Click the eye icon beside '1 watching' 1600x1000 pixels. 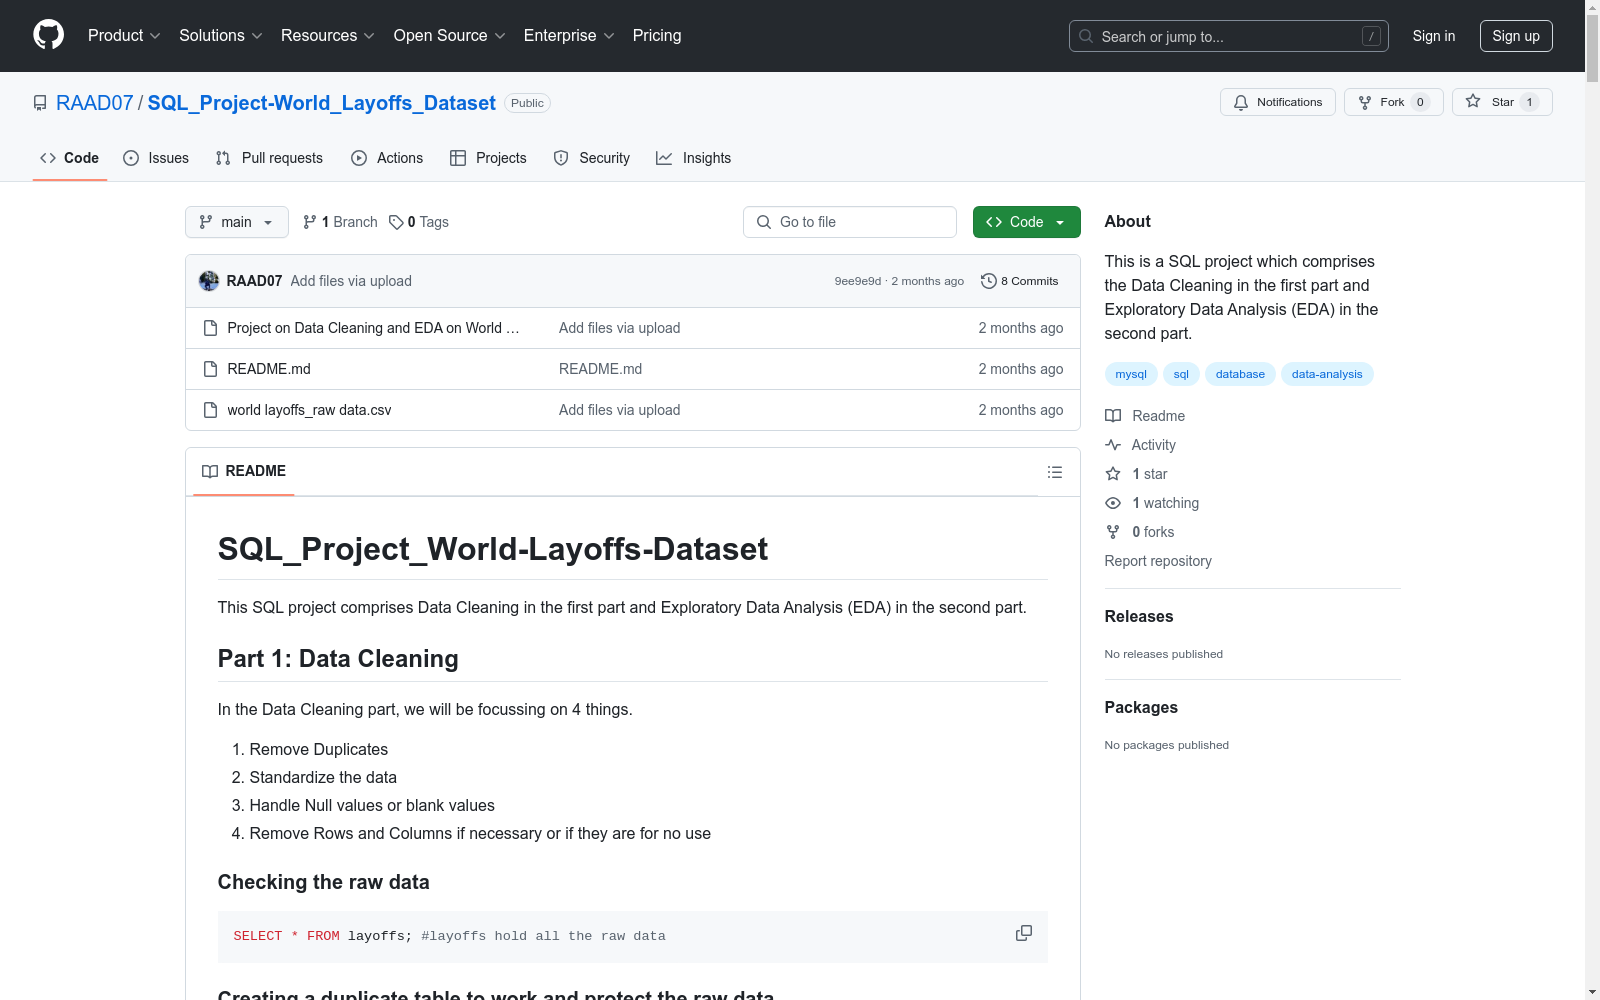click(1113, 503)
